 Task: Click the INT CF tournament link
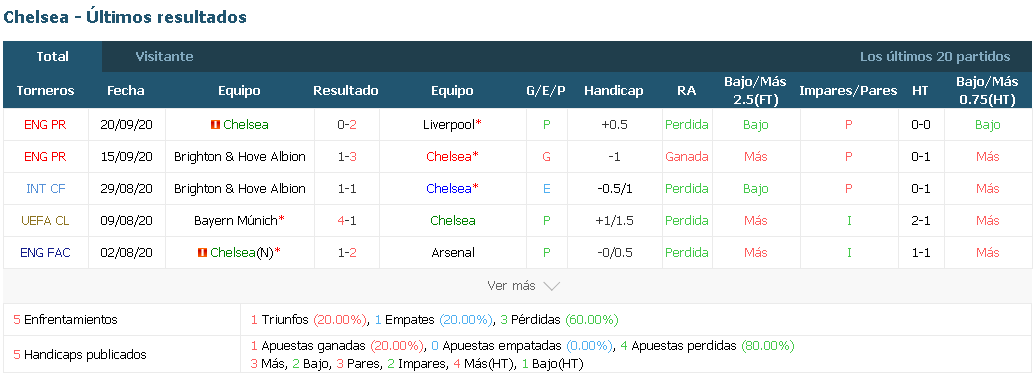(x=46, y=188)
